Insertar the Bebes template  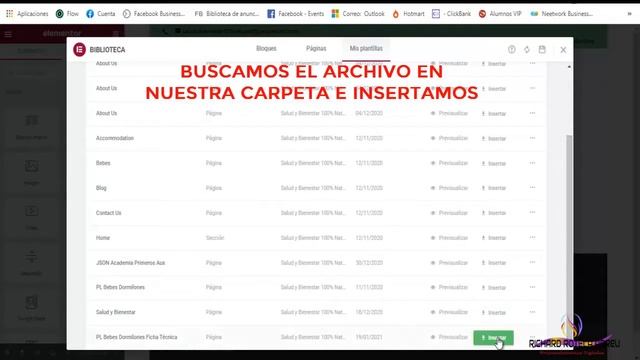[494, 163]
